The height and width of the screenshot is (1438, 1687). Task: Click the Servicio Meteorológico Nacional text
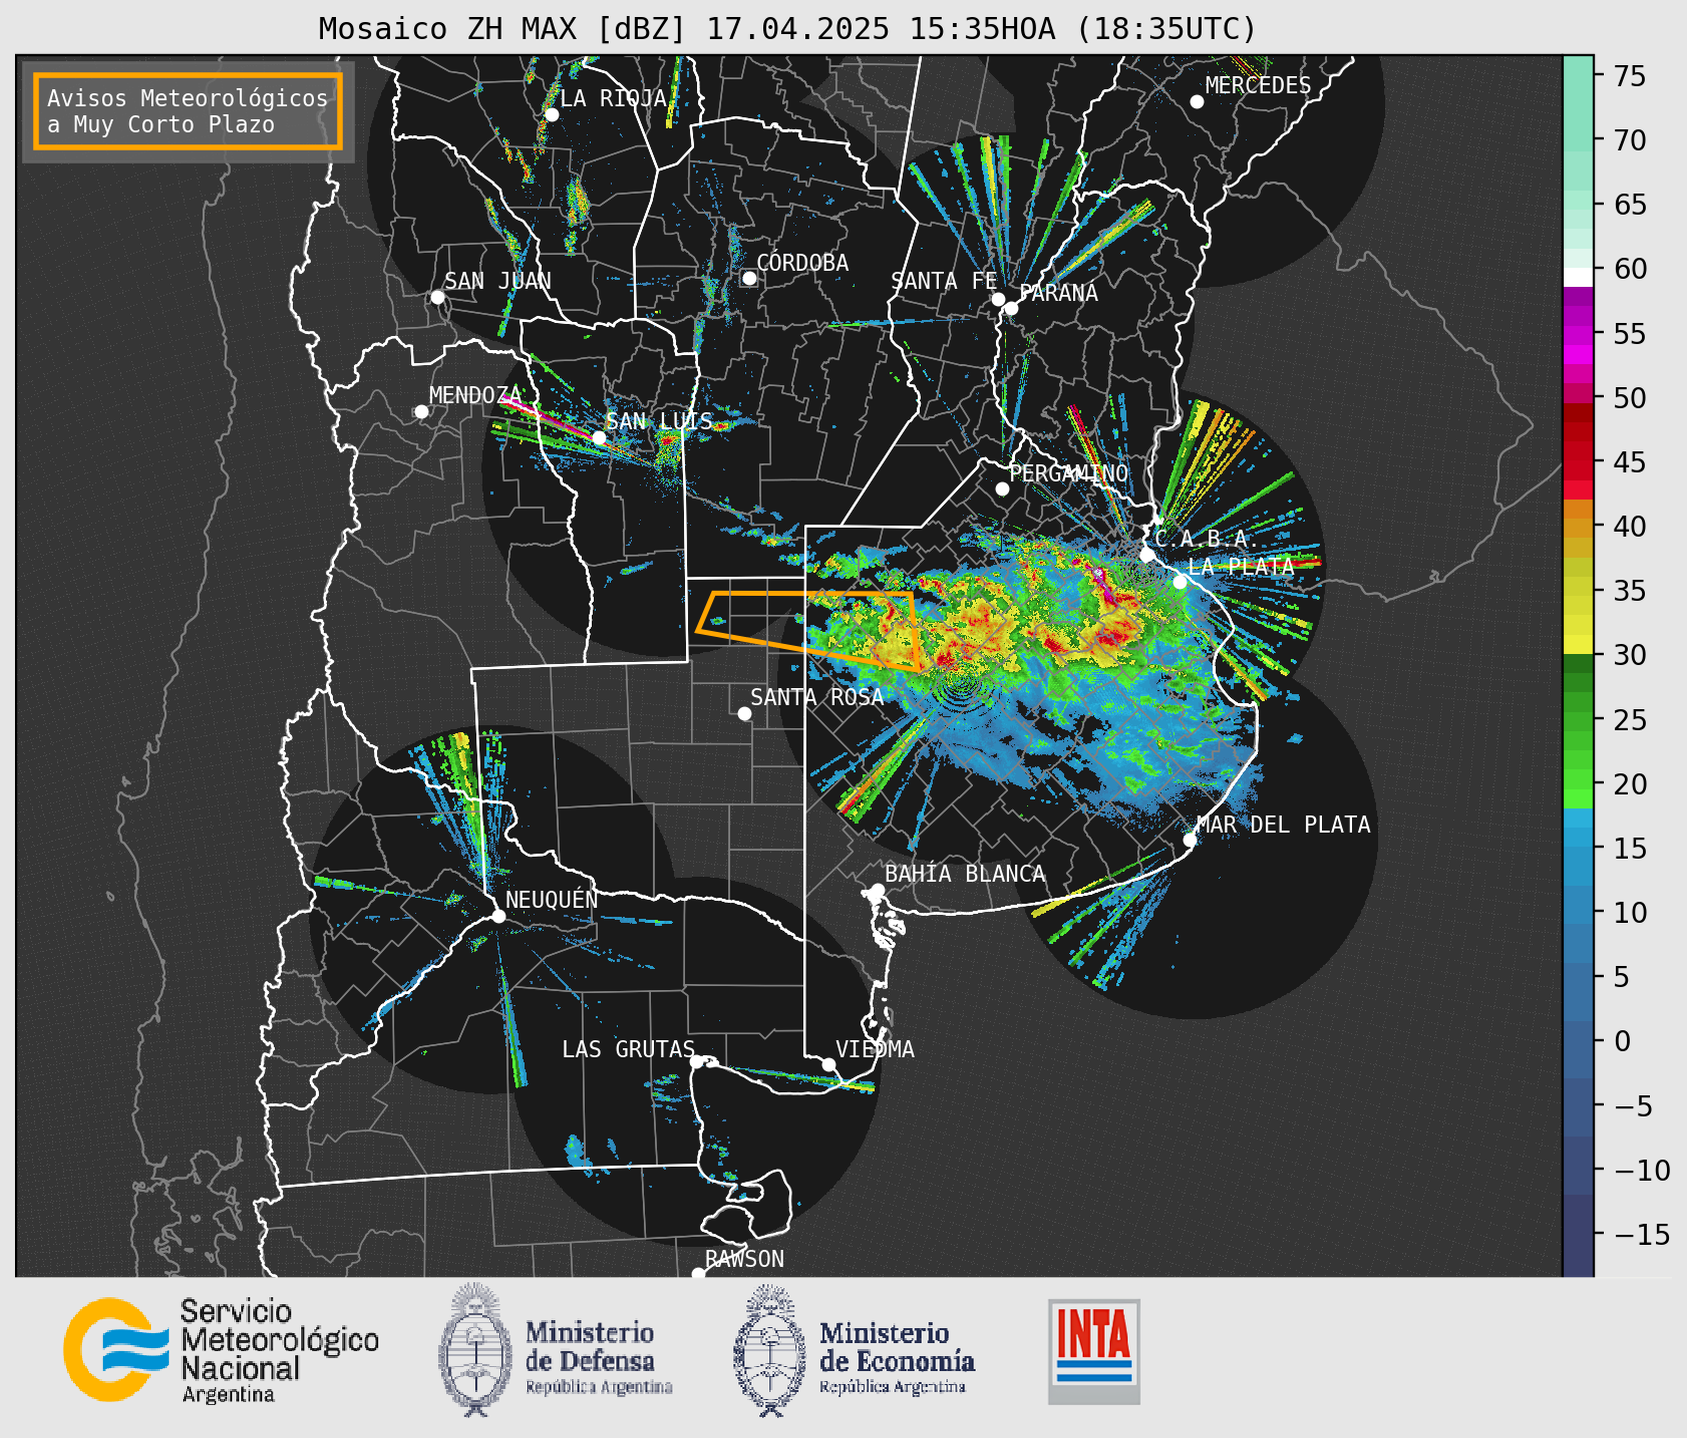[x=279, y=1350]
